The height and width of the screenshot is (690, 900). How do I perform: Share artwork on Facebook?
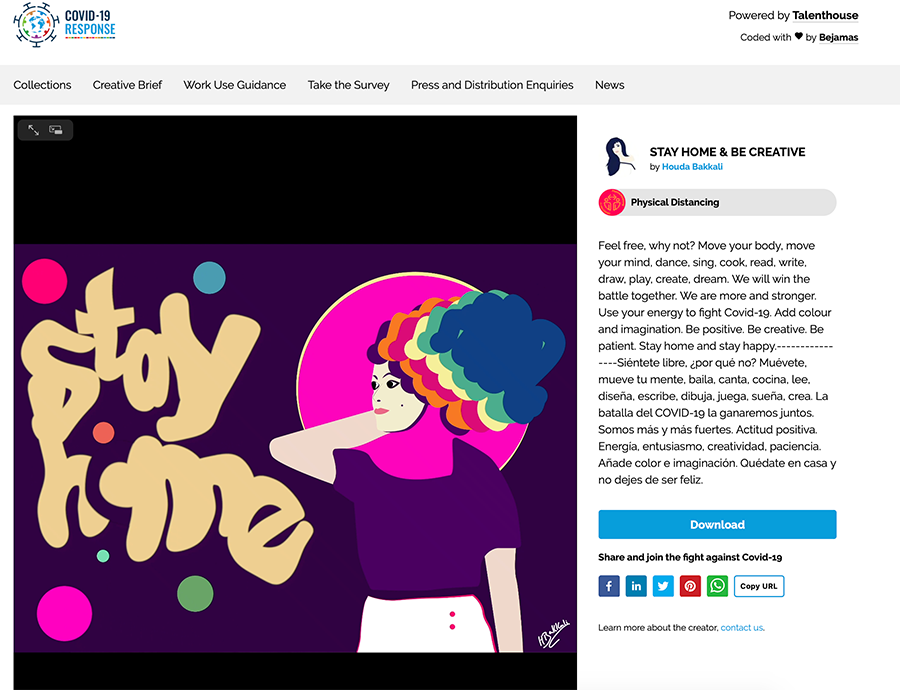[609, 586]
